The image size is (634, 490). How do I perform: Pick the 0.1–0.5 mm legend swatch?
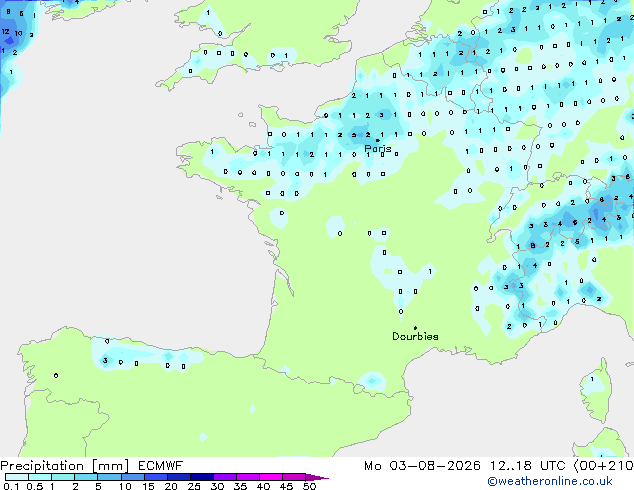(17, 477)
